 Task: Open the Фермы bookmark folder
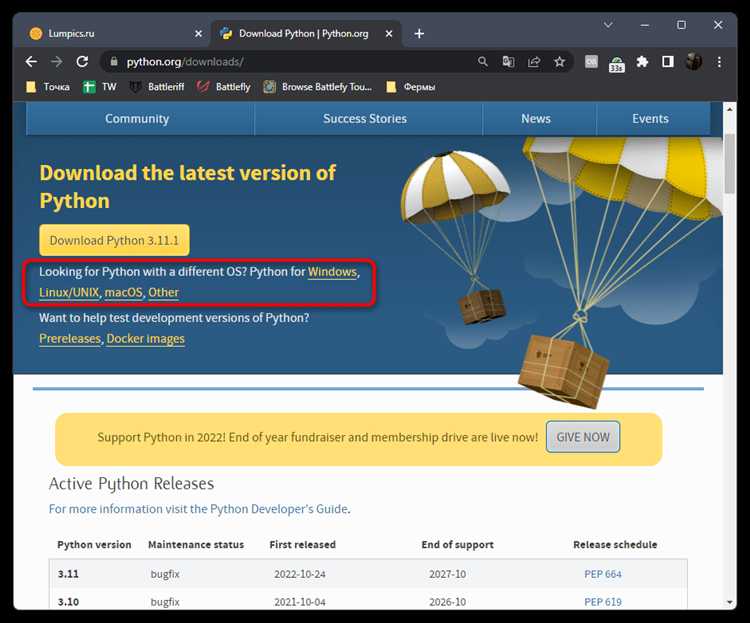tap(411, 87)
